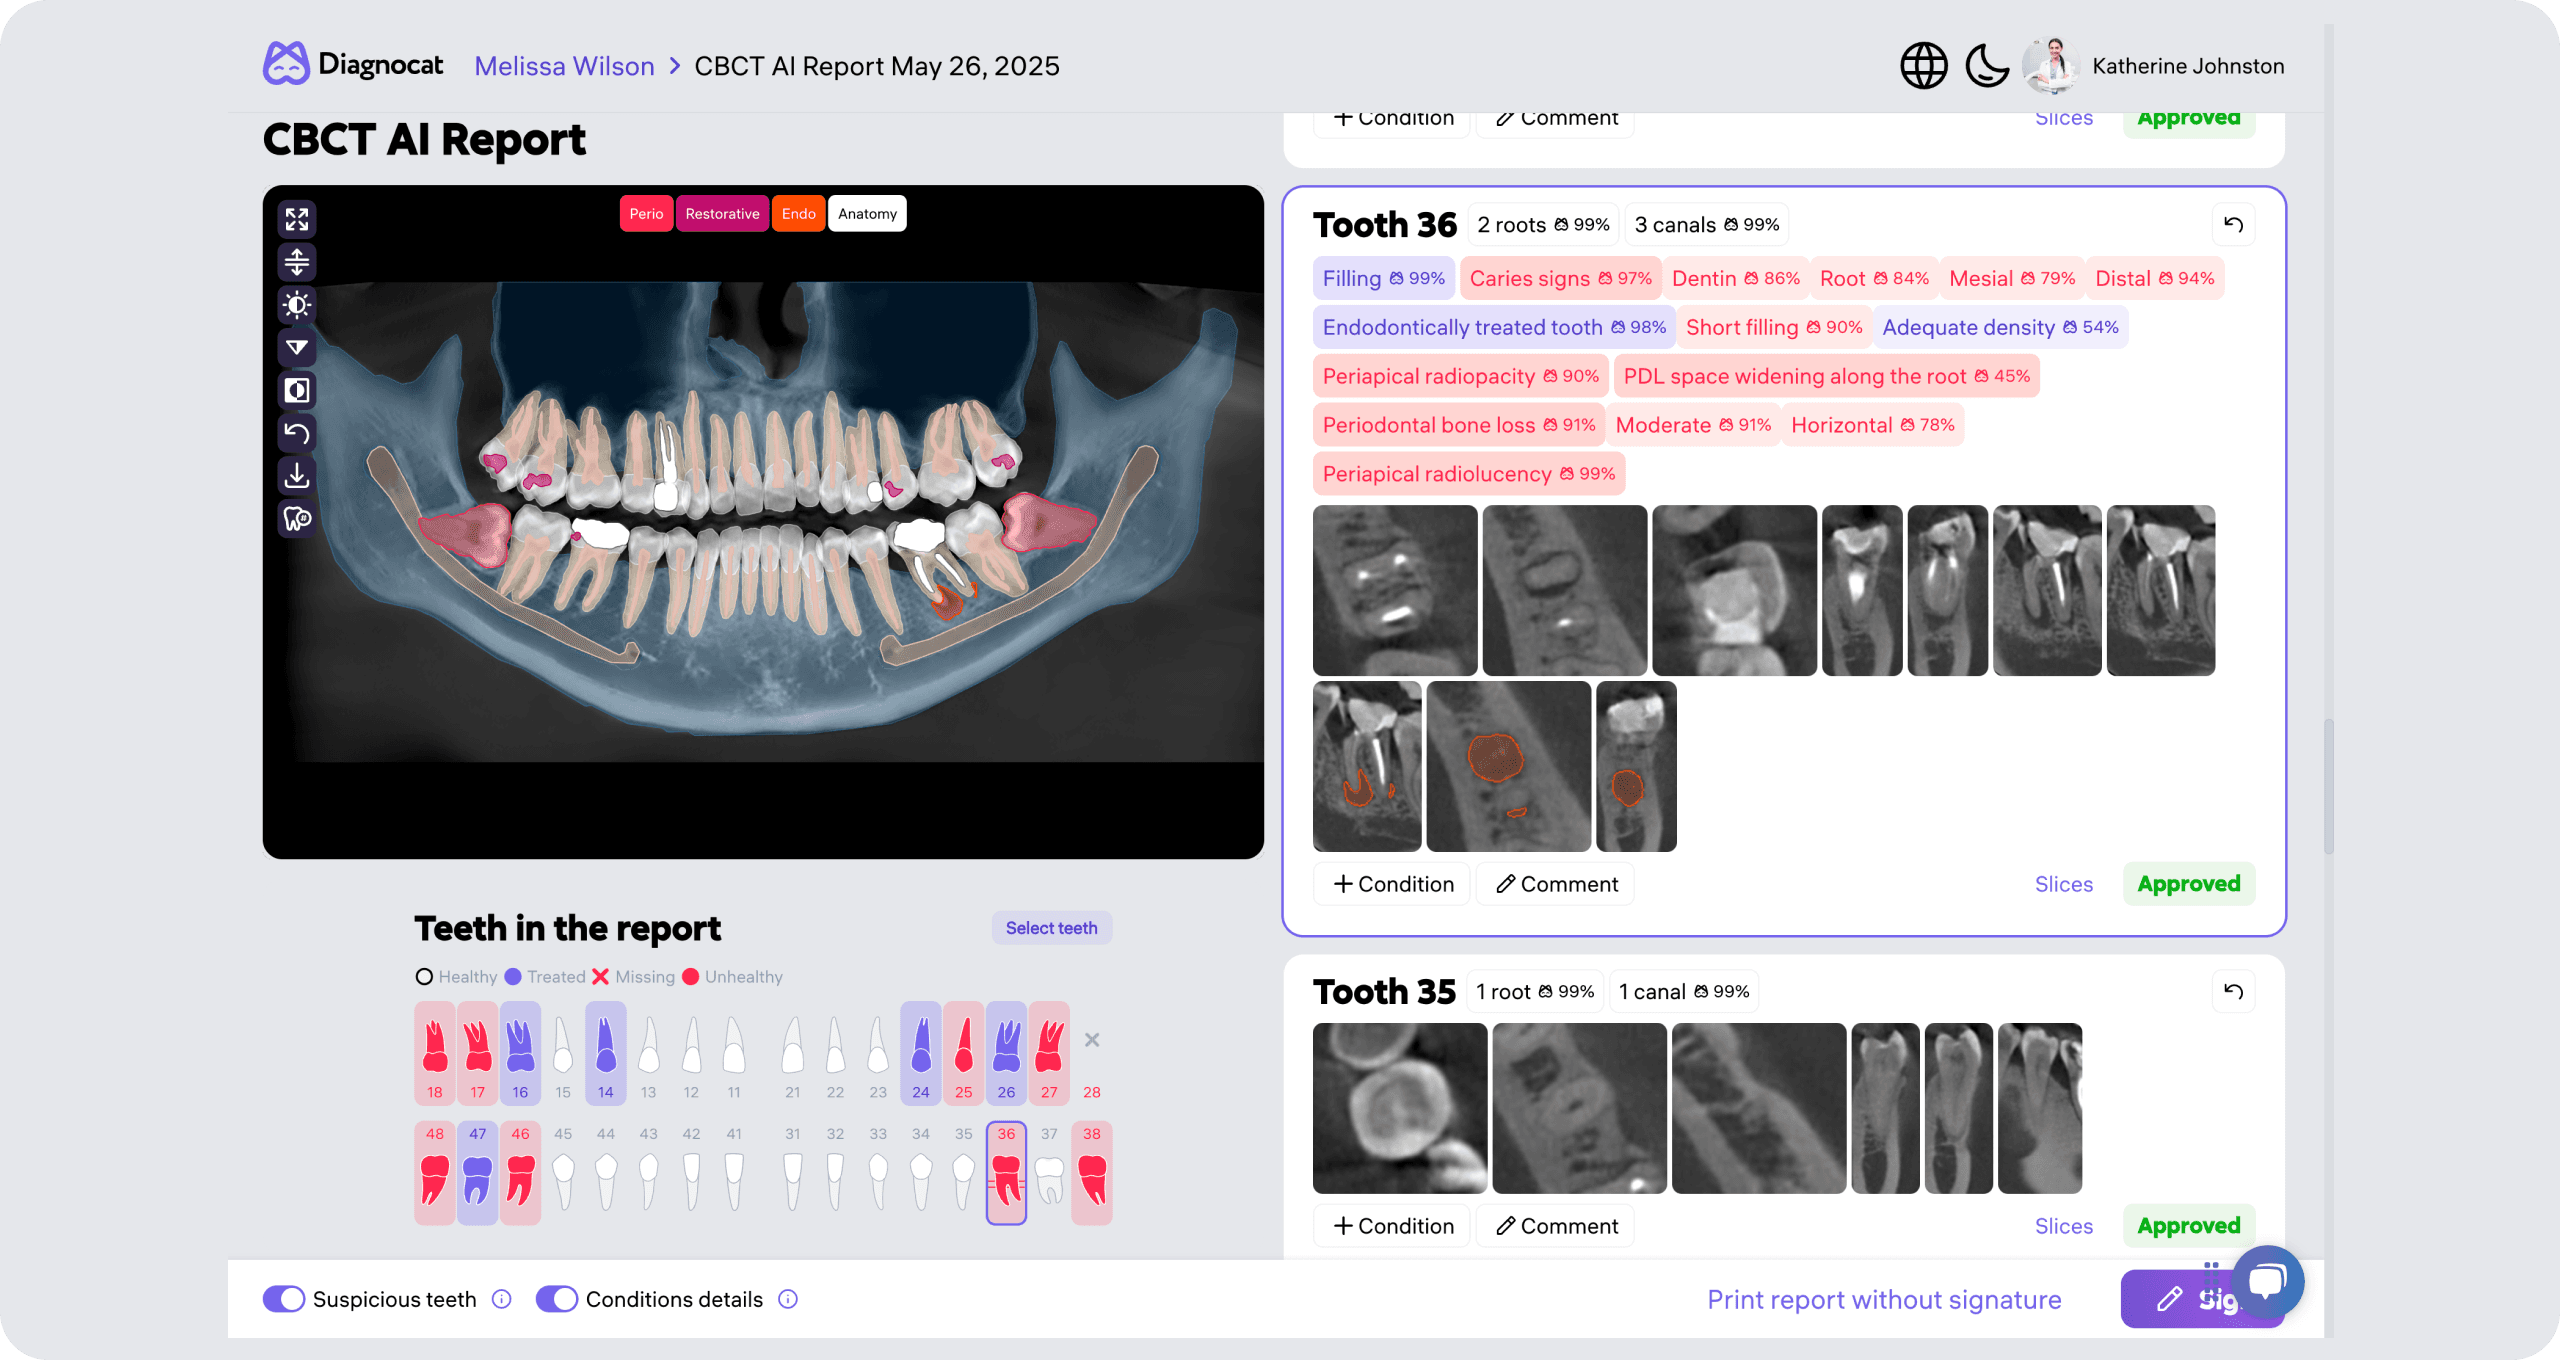Select tooth 26 in the chart

tap(1006, 1053)
